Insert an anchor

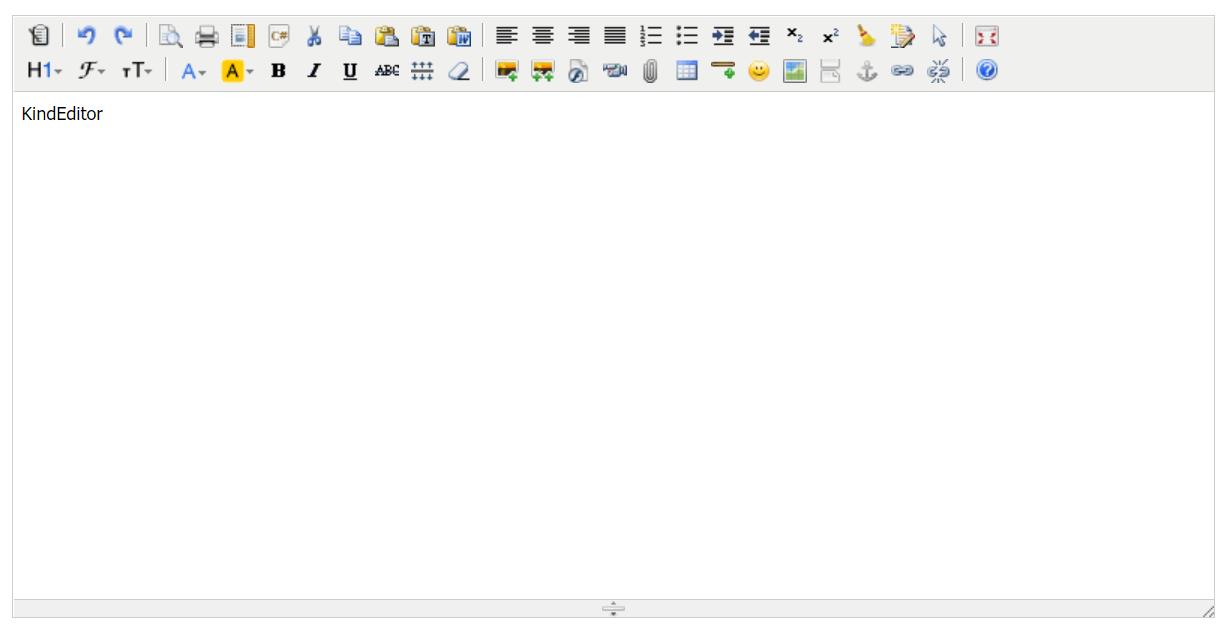pyautogui.click(x=865, y=71)
